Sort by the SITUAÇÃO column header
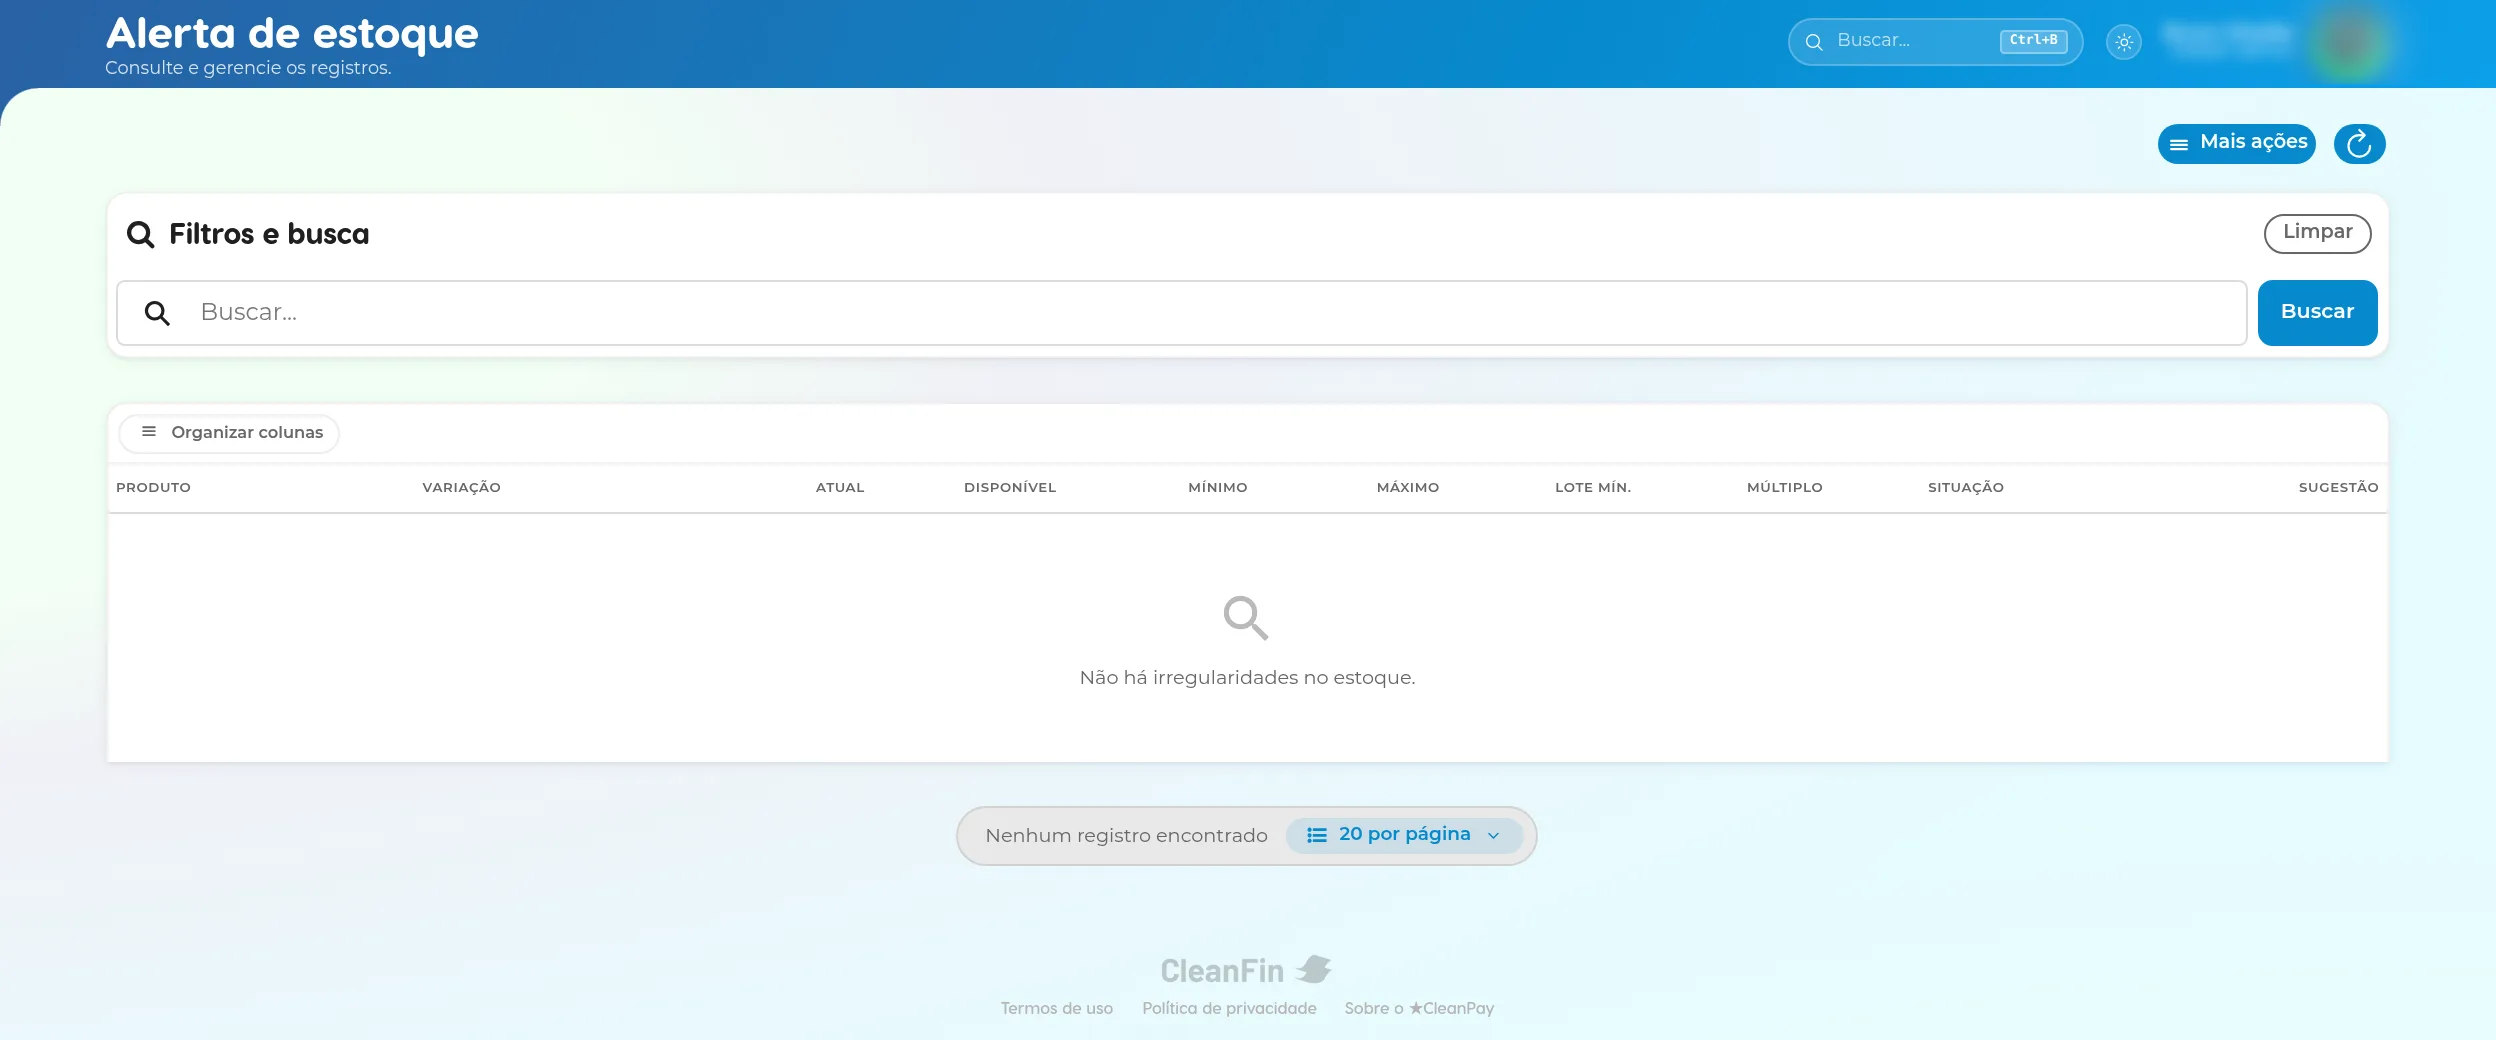Screen dimensions: 2496x1040 (x=1966, y=488)
